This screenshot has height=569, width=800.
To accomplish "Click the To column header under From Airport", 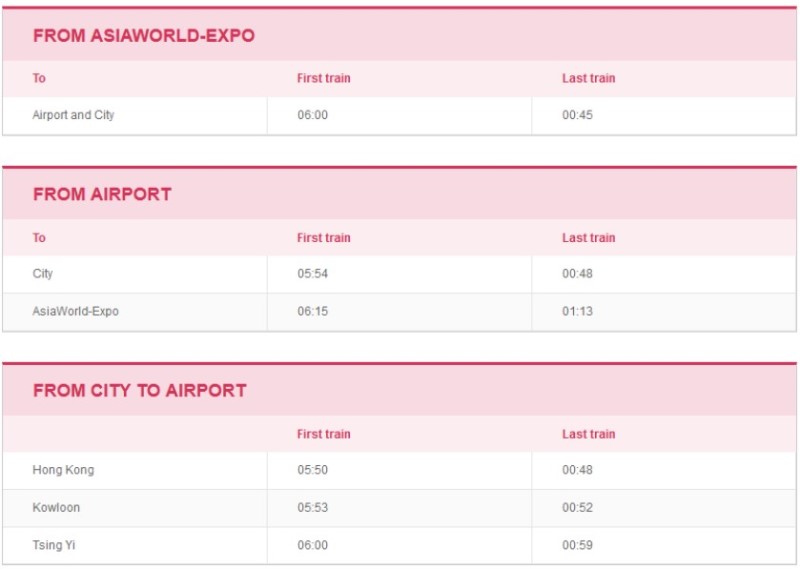I will (x=39, y=238).
